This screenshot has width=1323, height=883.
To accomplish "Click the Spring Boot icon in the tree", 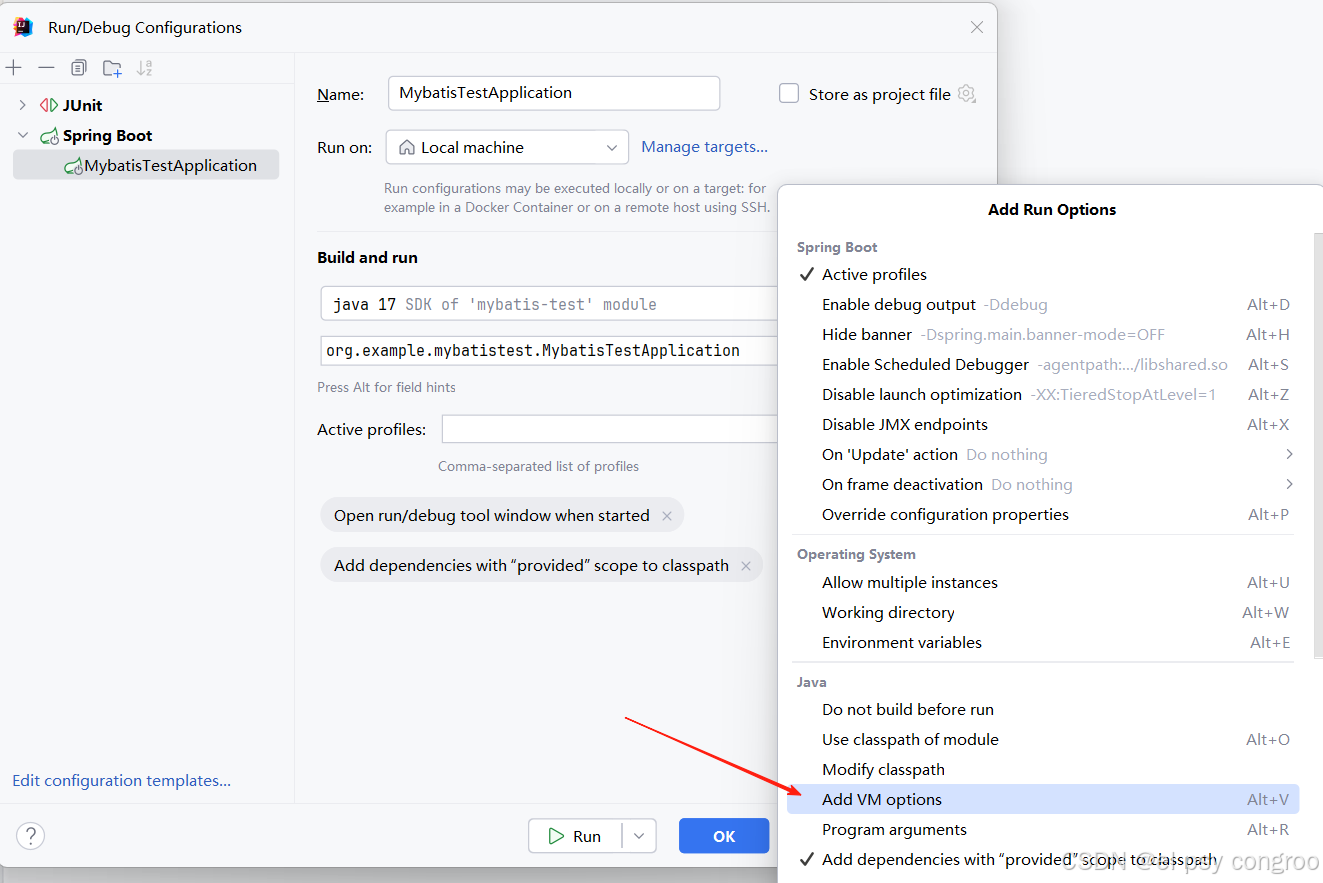I will [49, 136].
